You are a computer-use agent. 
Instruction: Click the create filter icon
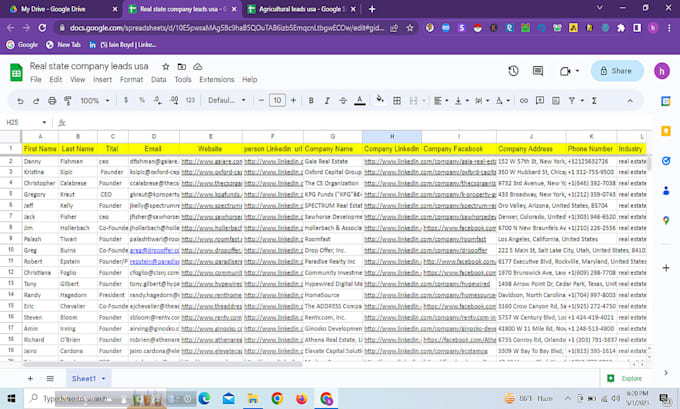pos(572,101)
